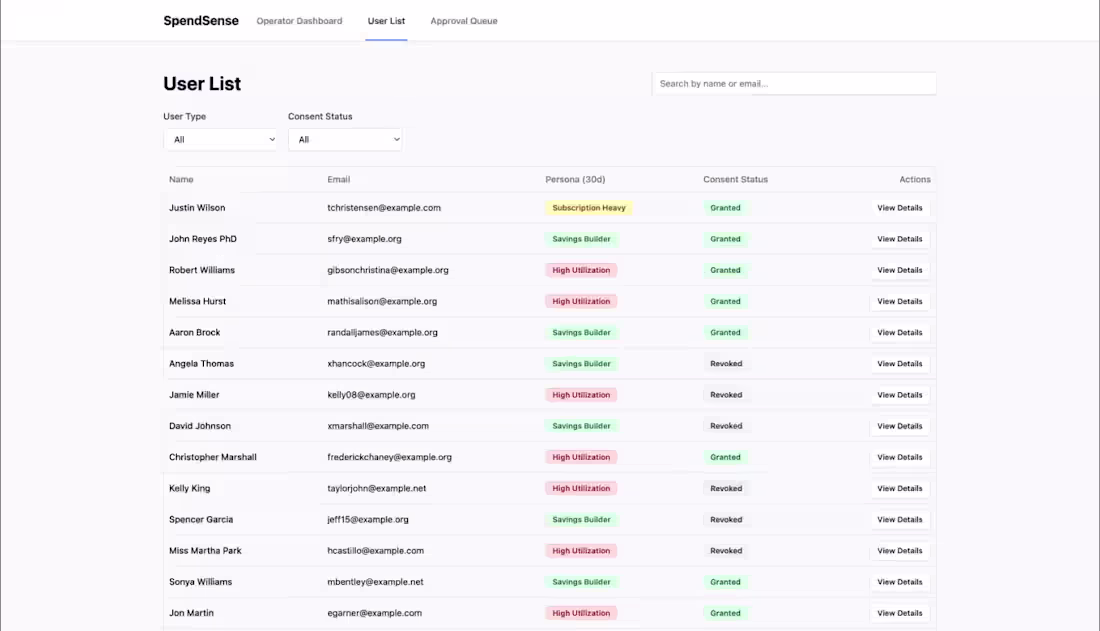Click the Name column header
Screen dimensions: 1100x631
pos(181,180)
